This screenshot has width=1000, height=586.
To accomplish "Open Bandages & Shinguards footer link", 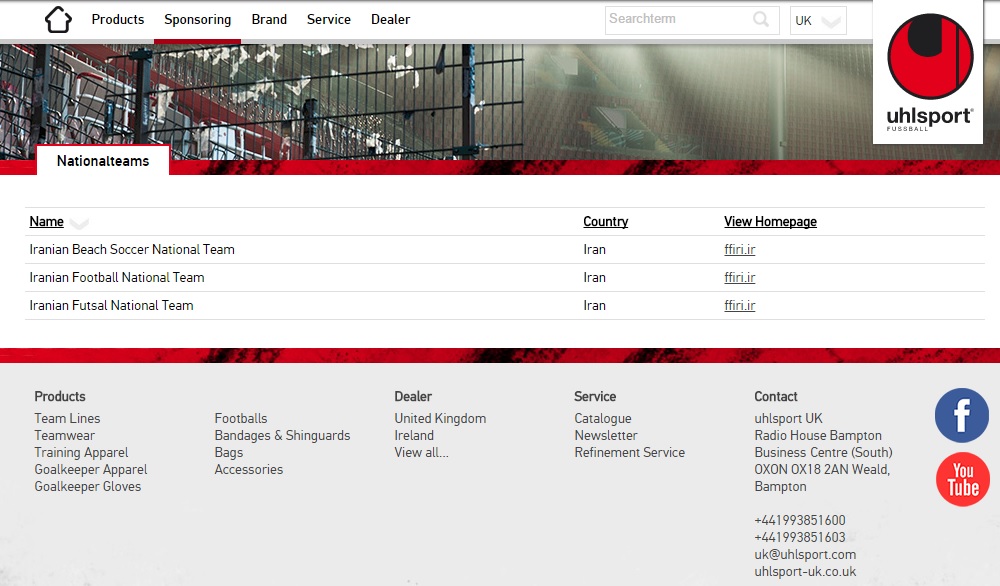I will pos(282,436).
